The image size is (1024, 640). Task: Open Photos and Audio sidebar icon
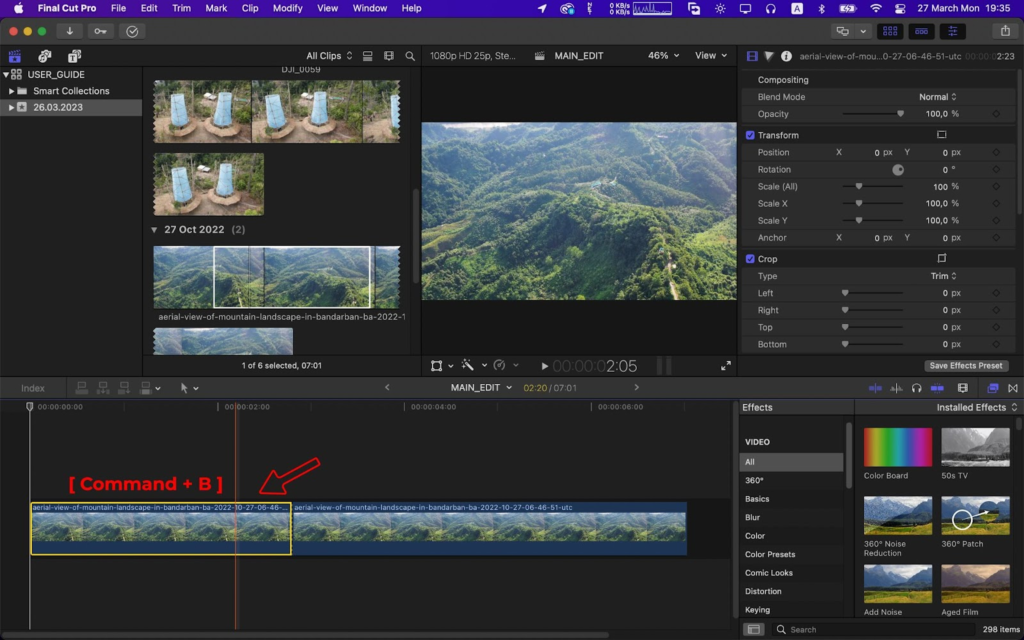[x=44, y=56]
